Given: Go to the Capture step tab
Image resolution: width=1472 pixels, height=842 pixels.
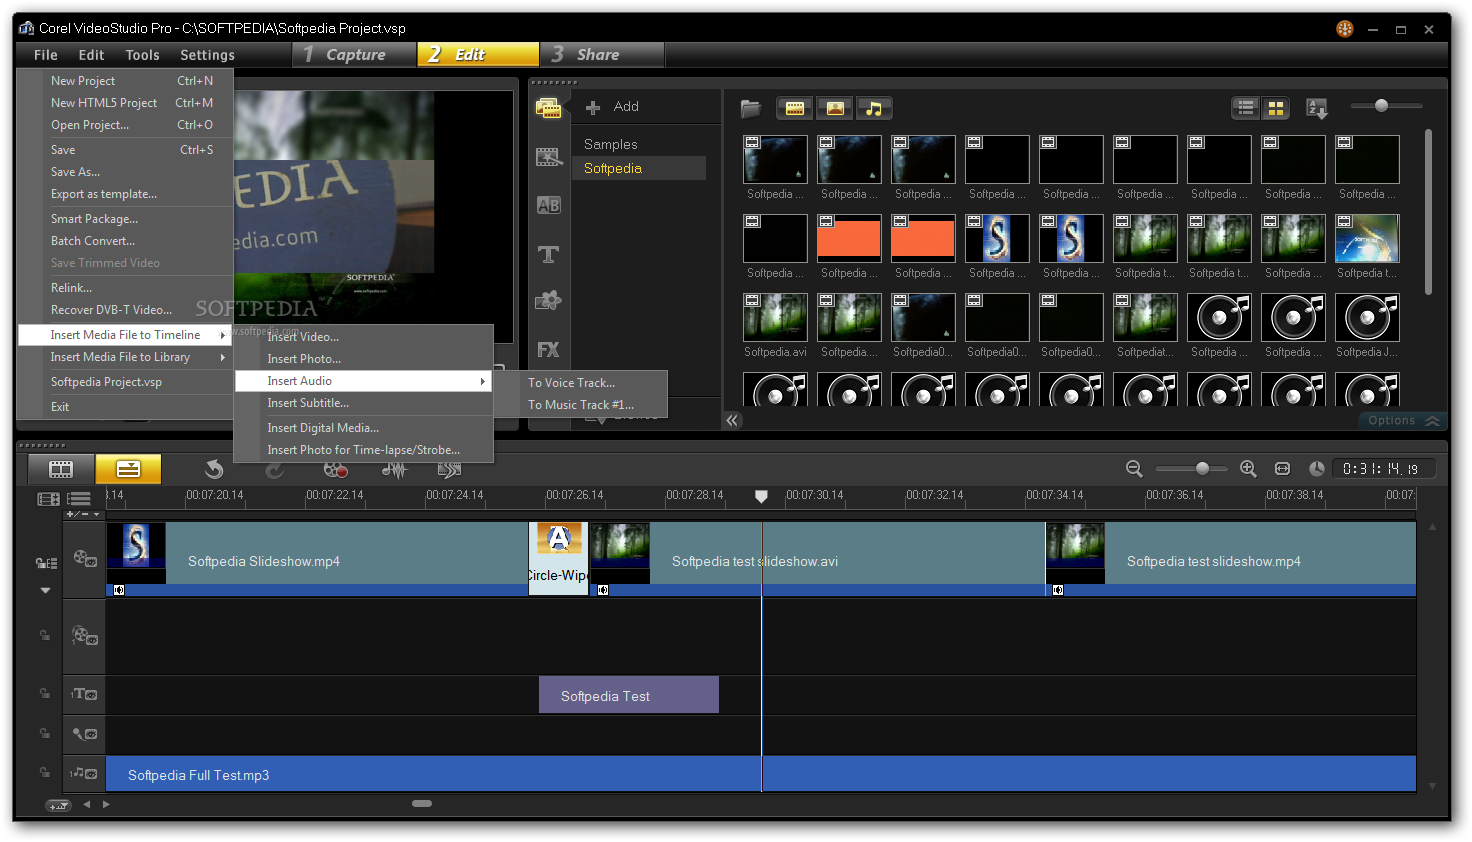Looking at the screenshot, I should pos(355,54).
